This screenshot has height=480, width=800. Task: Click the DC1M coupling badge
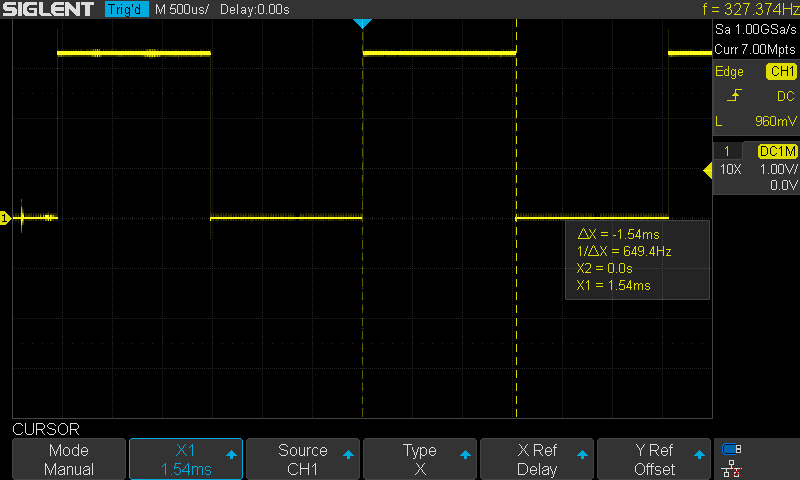point(778,151)
